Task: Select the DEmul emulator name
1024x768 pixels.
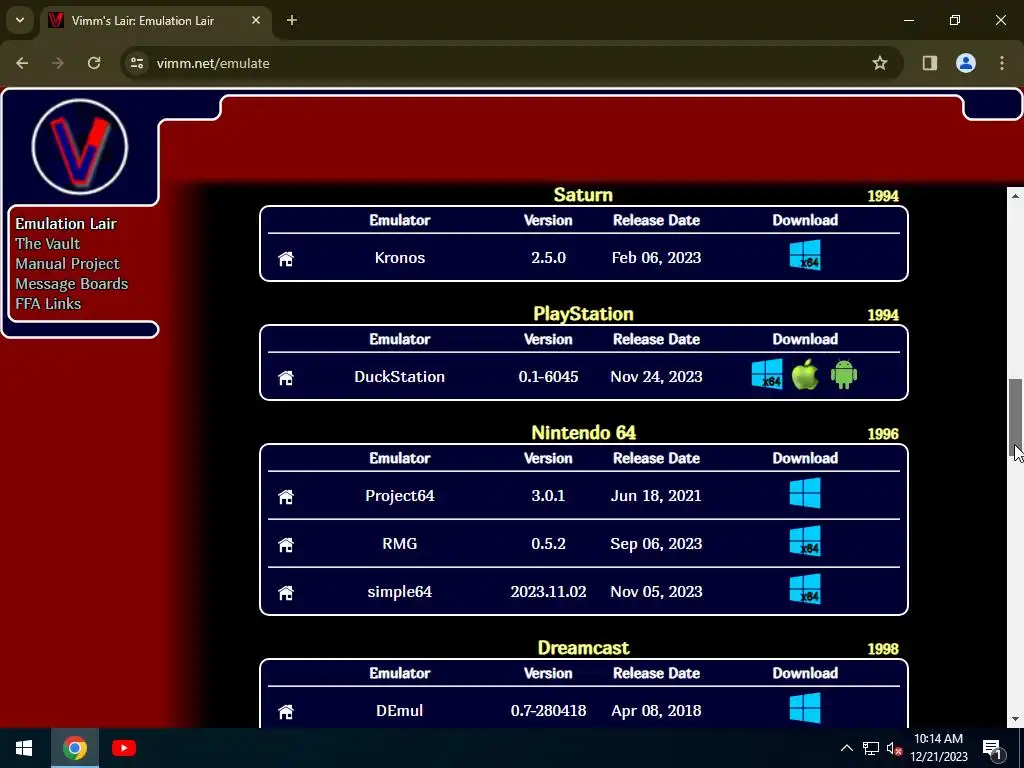Action: pyautogui.click(x=400, y=711)
